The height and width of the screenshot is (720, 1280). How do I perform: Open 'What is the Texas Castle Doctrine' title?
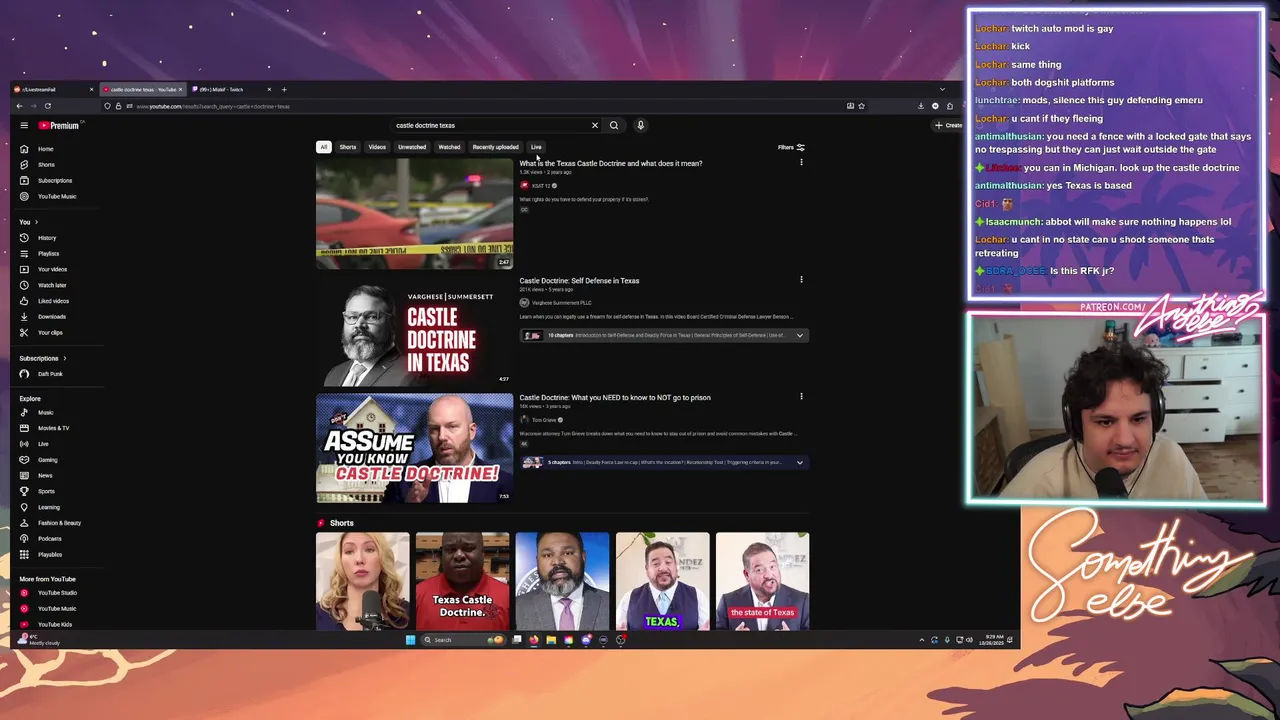tap(610, 163)
